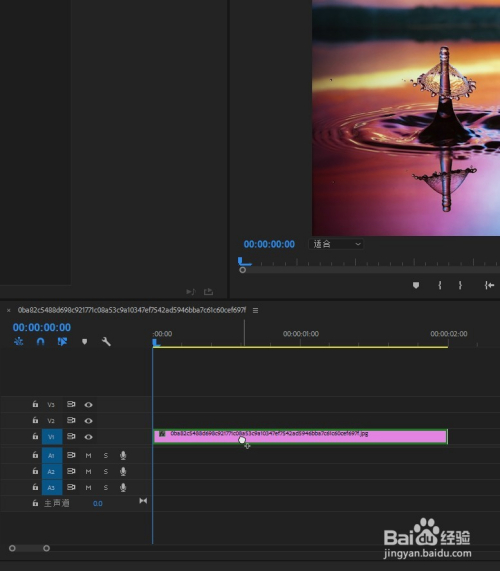Go to In point in monitor
Image resolution: width=500 pixels, height=571 pixels.
(489, 285)
